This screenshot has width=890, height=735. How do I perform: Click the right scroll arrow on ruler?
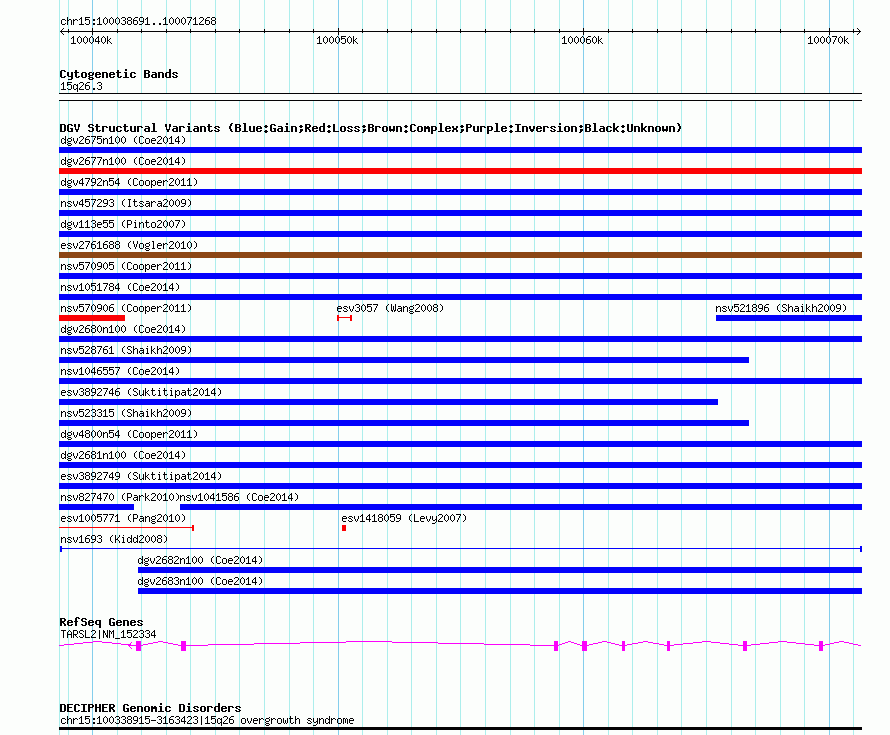[858, 32]
